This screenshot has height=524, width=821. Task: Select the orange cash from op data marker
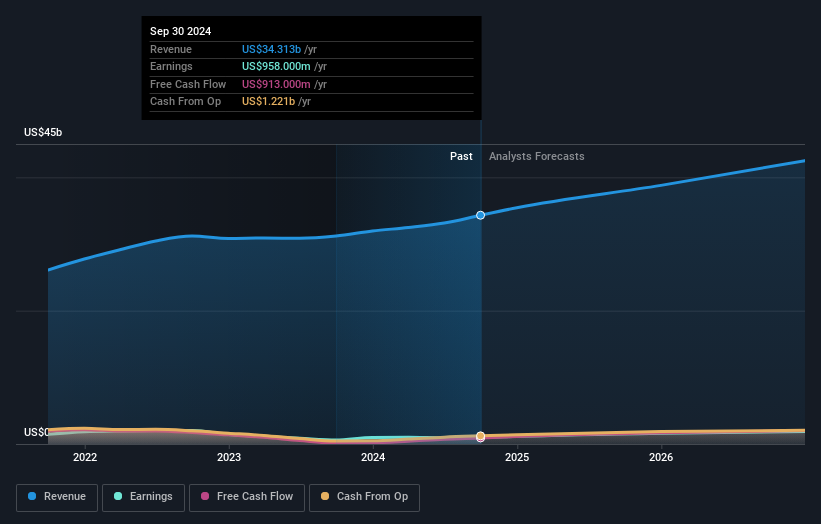click(x=480, y=436)
